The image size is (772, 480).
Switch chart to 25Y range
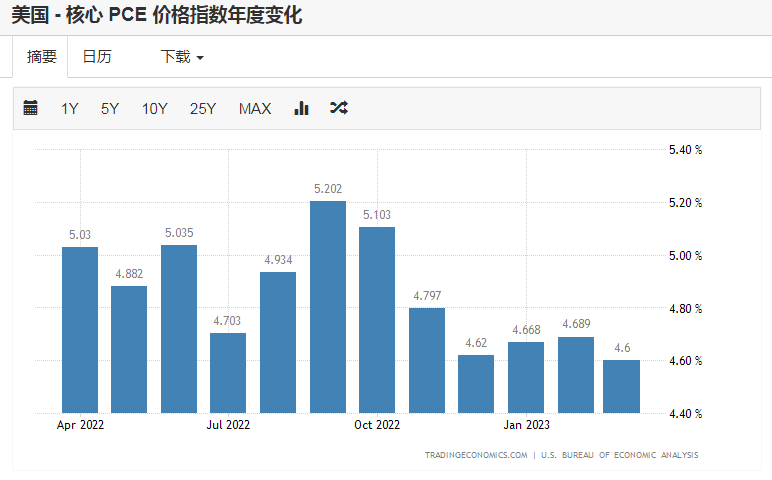click(x=203, y=108)
